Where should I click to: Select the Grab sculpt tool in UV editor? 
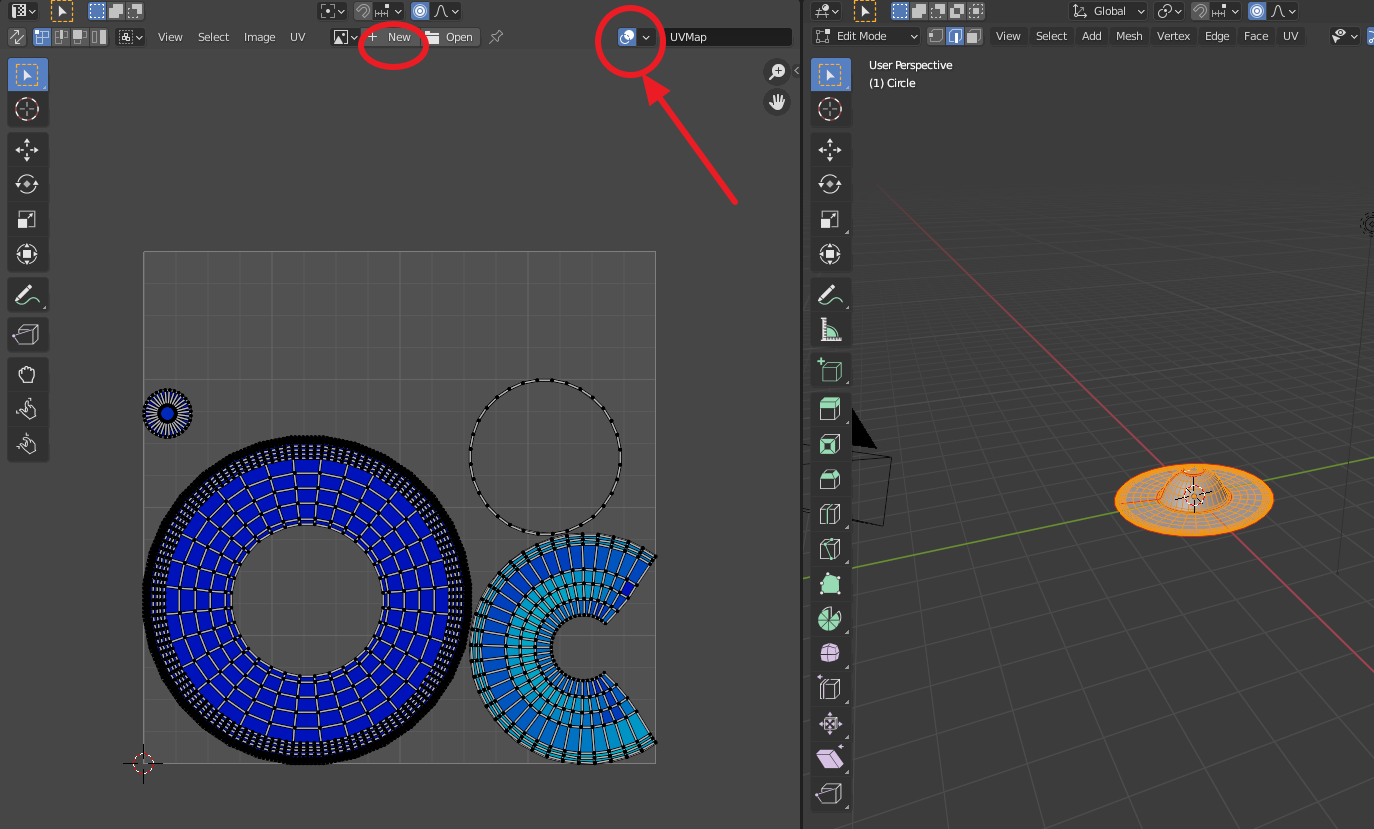[x=27, y=375]
